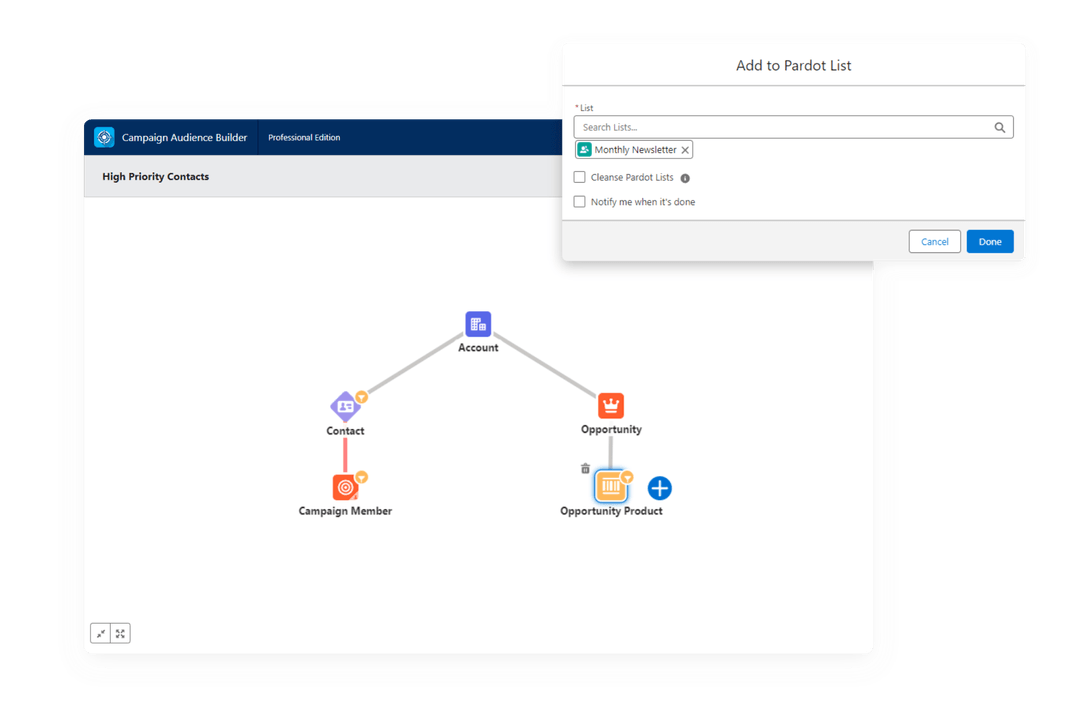This screenshot has height=714, width=1080.
Task: Open the filter badge on Campaign Member
Action: coord(361,476)
